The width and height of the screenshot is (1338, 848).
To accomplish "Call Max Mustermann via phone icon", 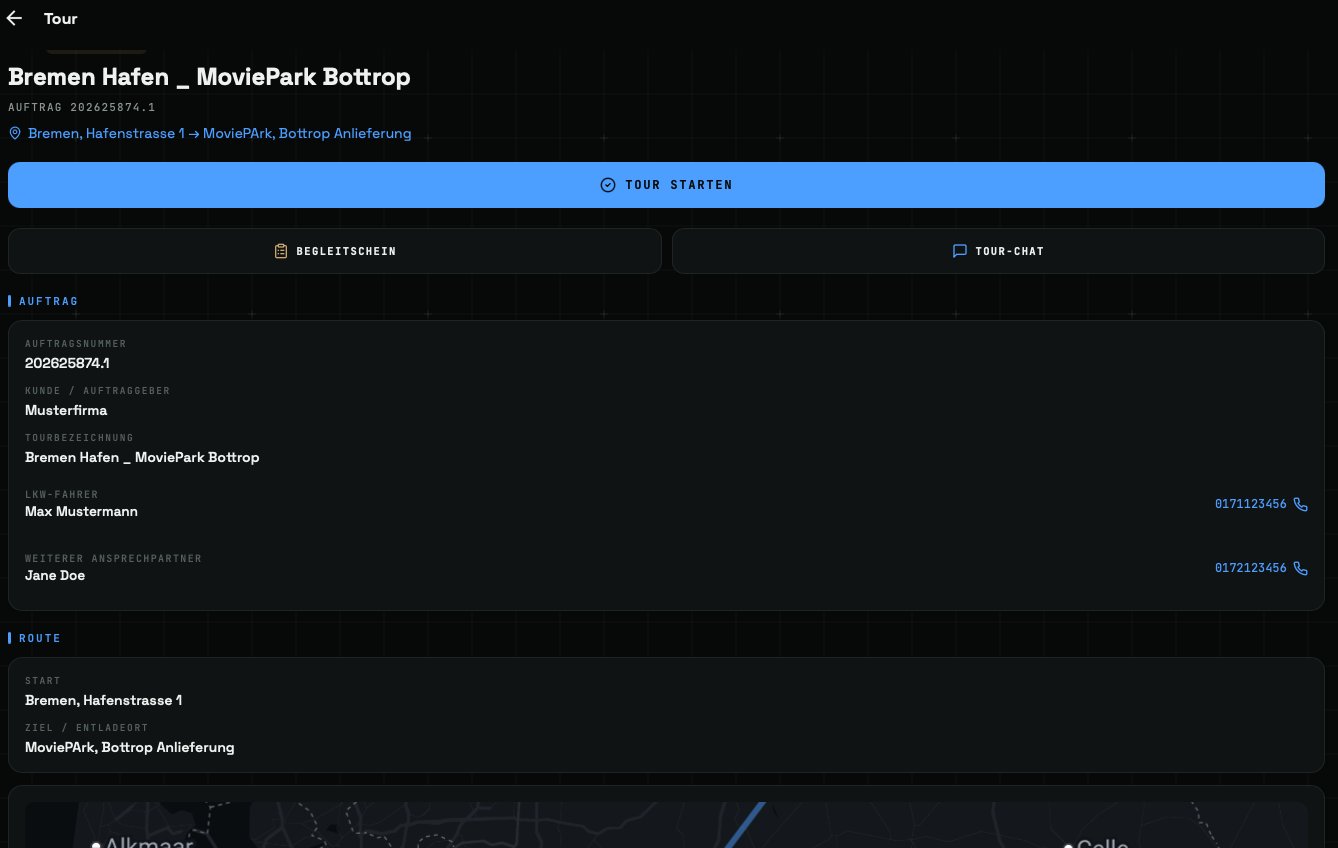I will tap(1300, 504).
